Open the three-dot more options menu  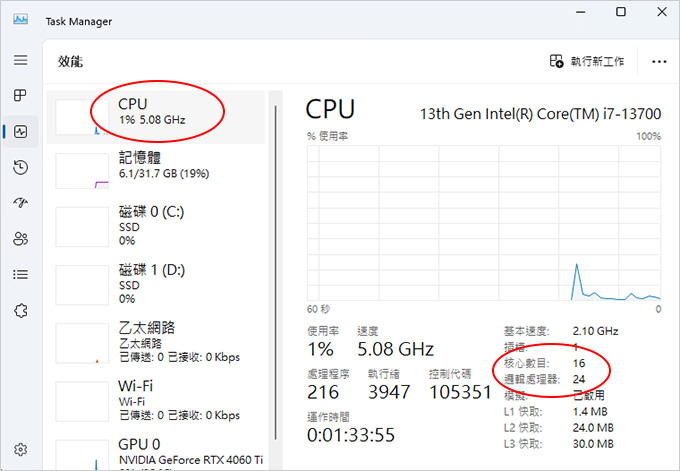point(659,62)
